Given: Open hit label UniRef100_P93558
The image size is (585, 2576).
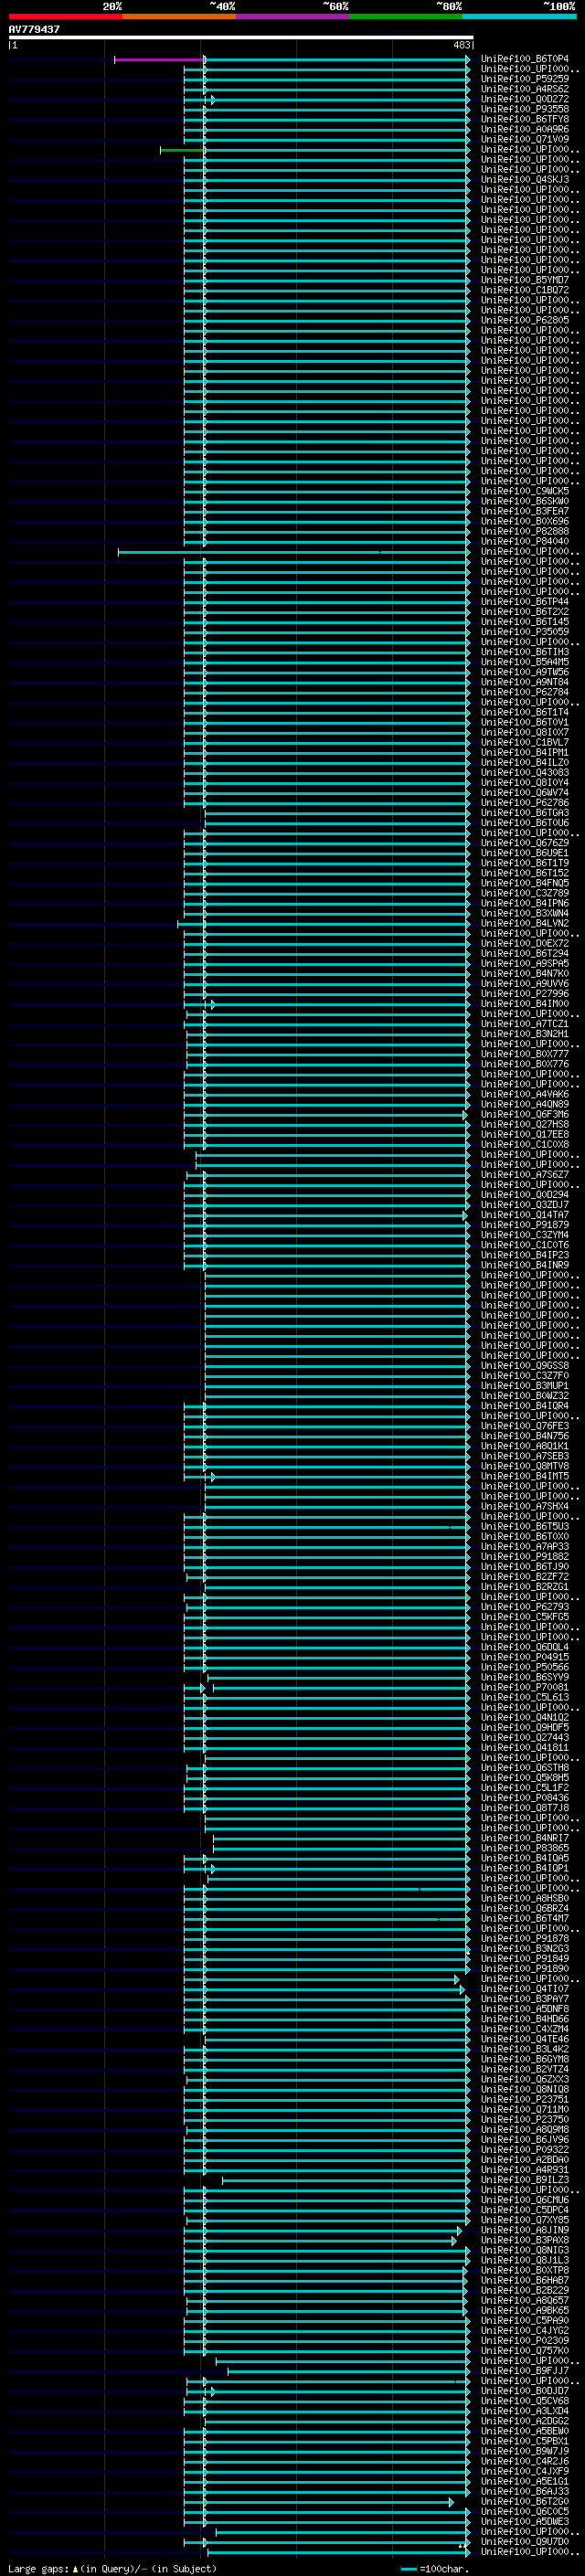Looking at the screenshot, I should pos(524,109).
